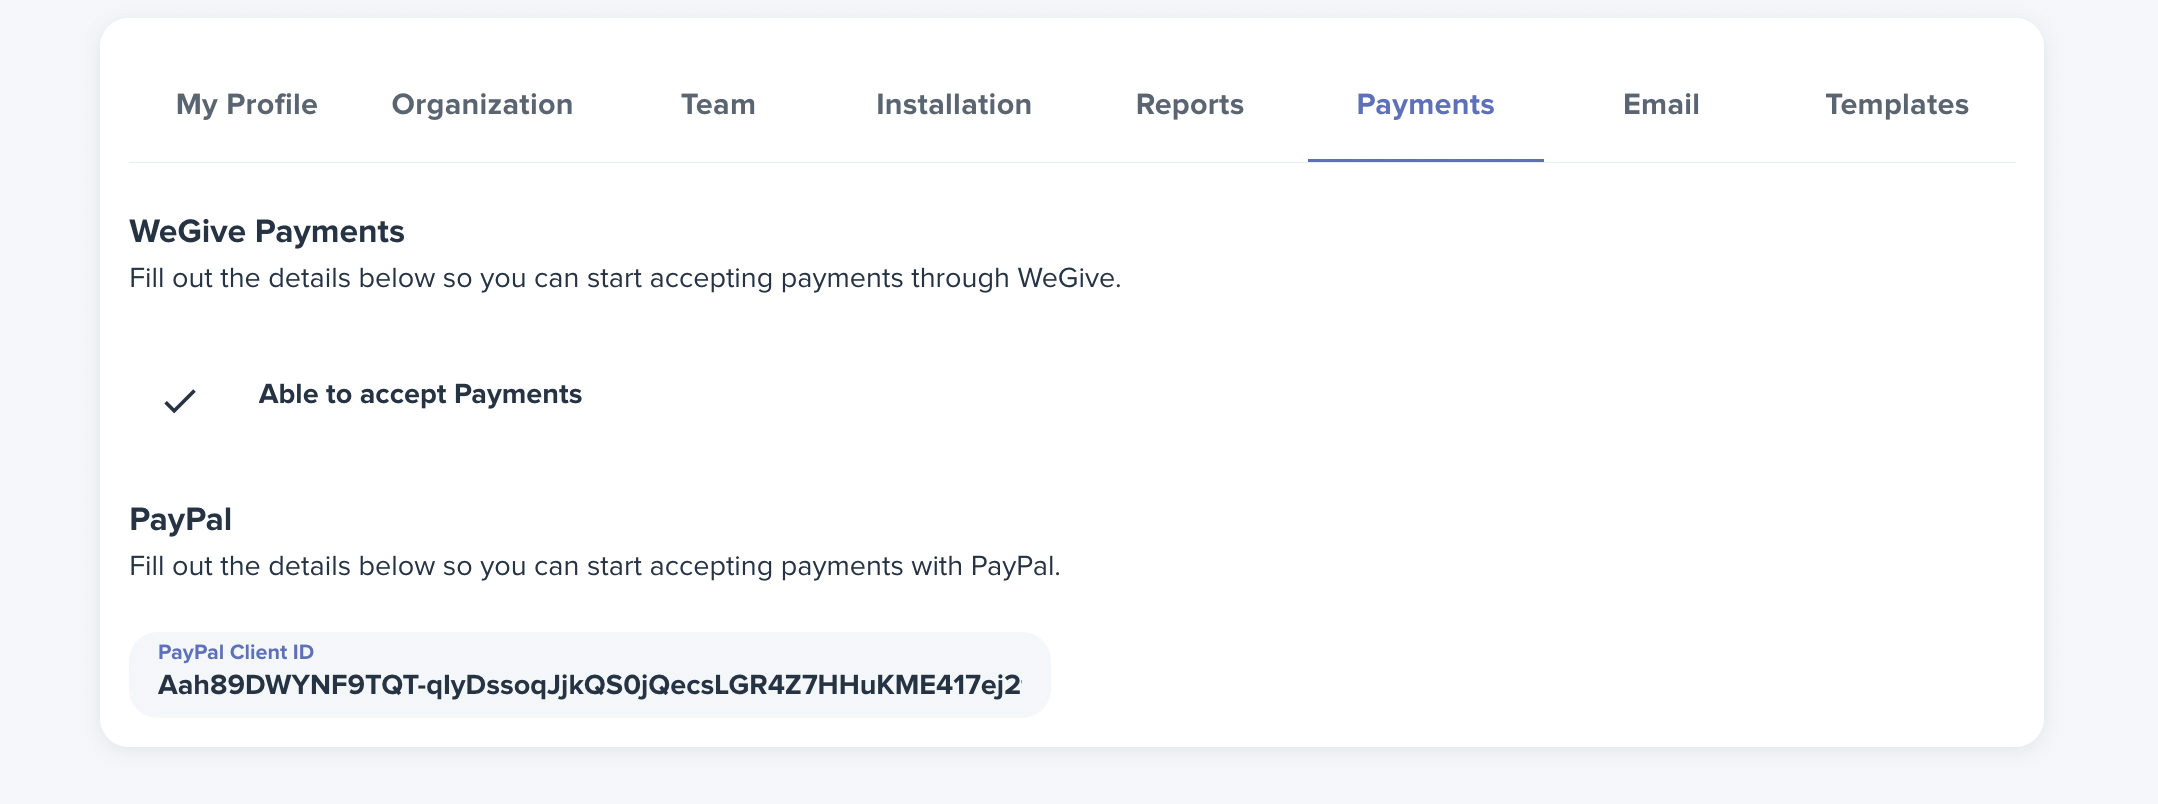Open the Templates tab

coord(1897,104)
